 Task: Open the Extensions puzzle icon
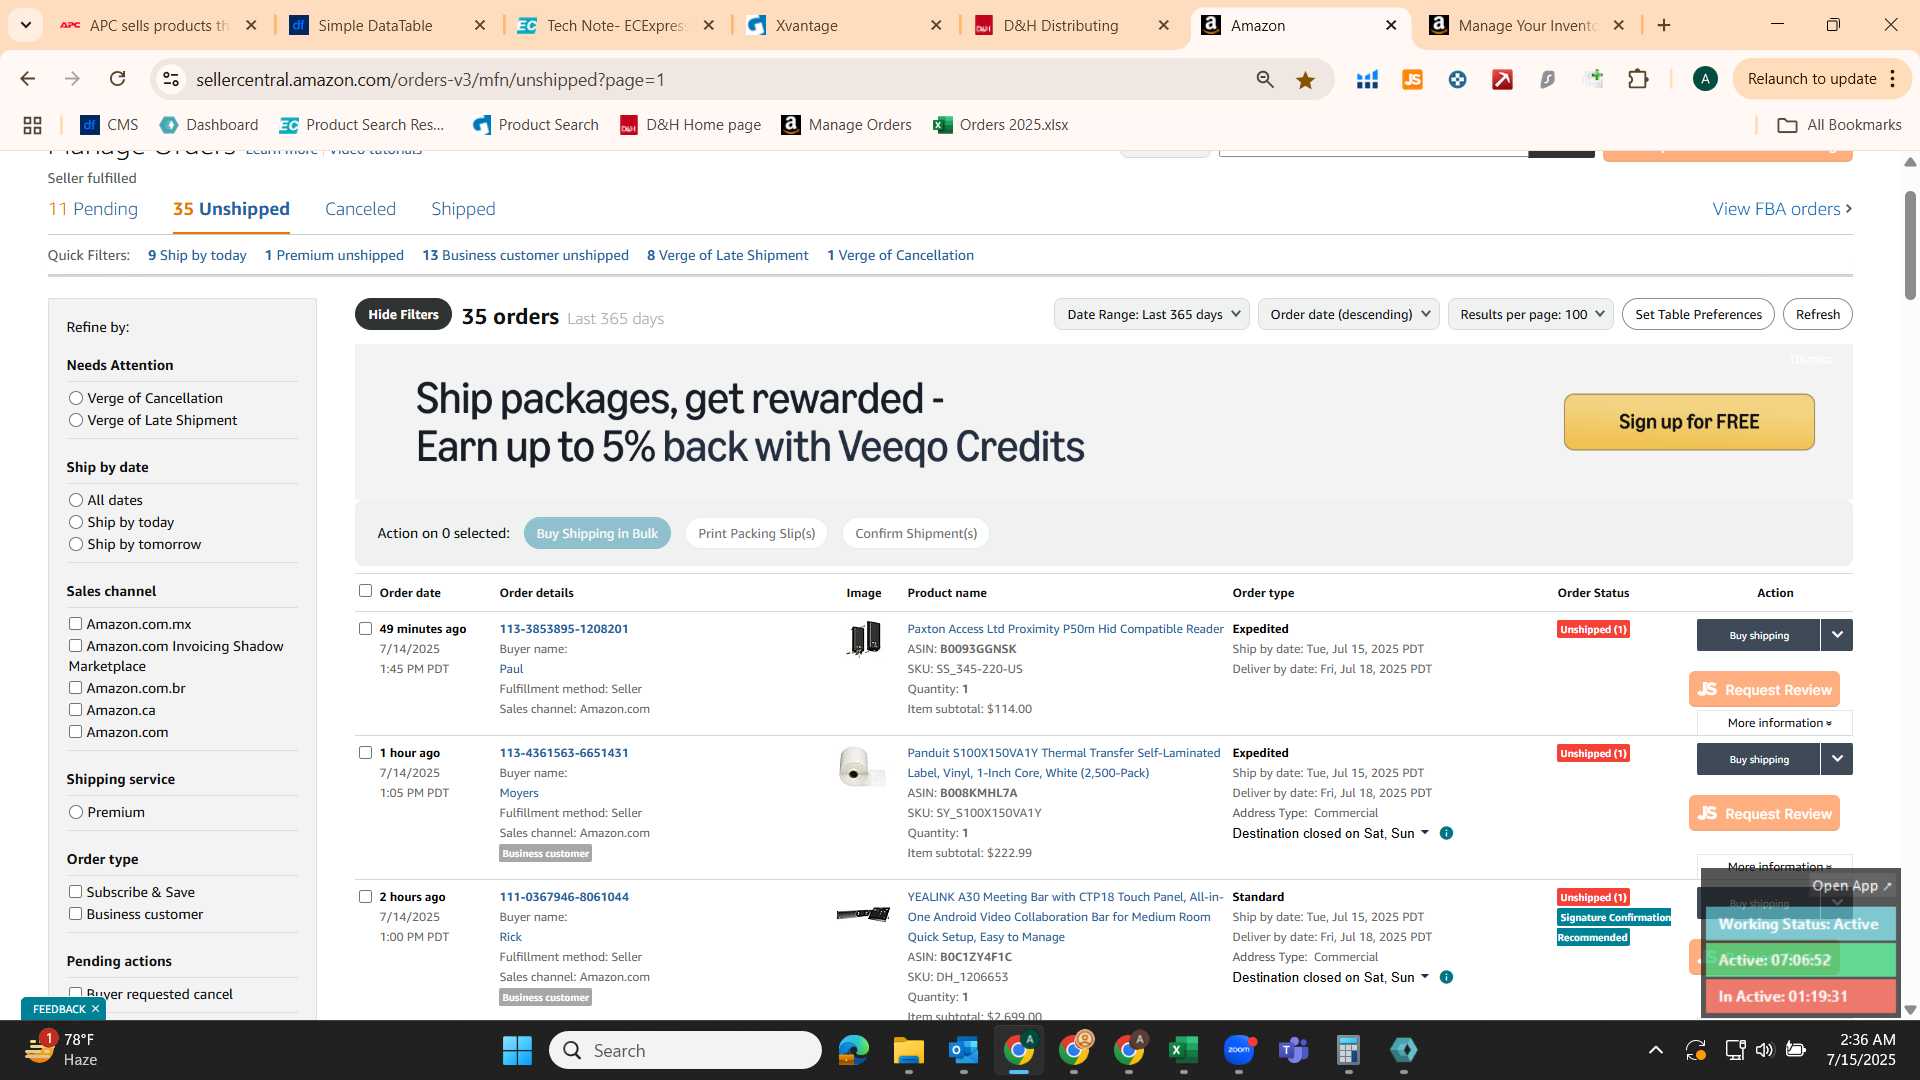tap(1638, 79)
